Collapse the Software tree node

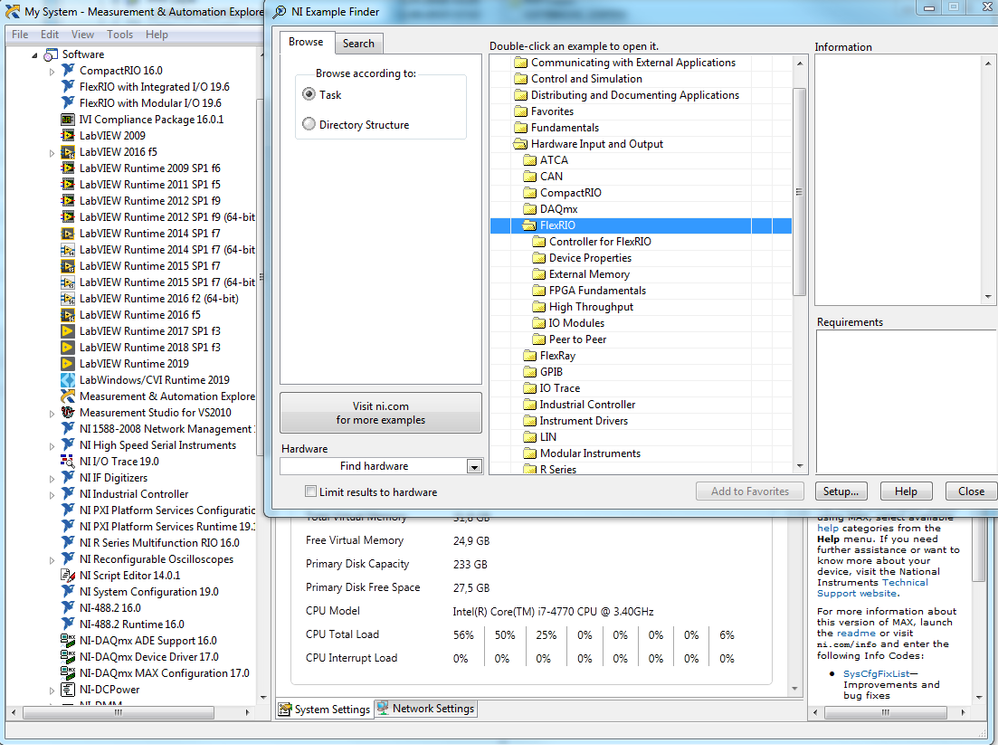34,55
